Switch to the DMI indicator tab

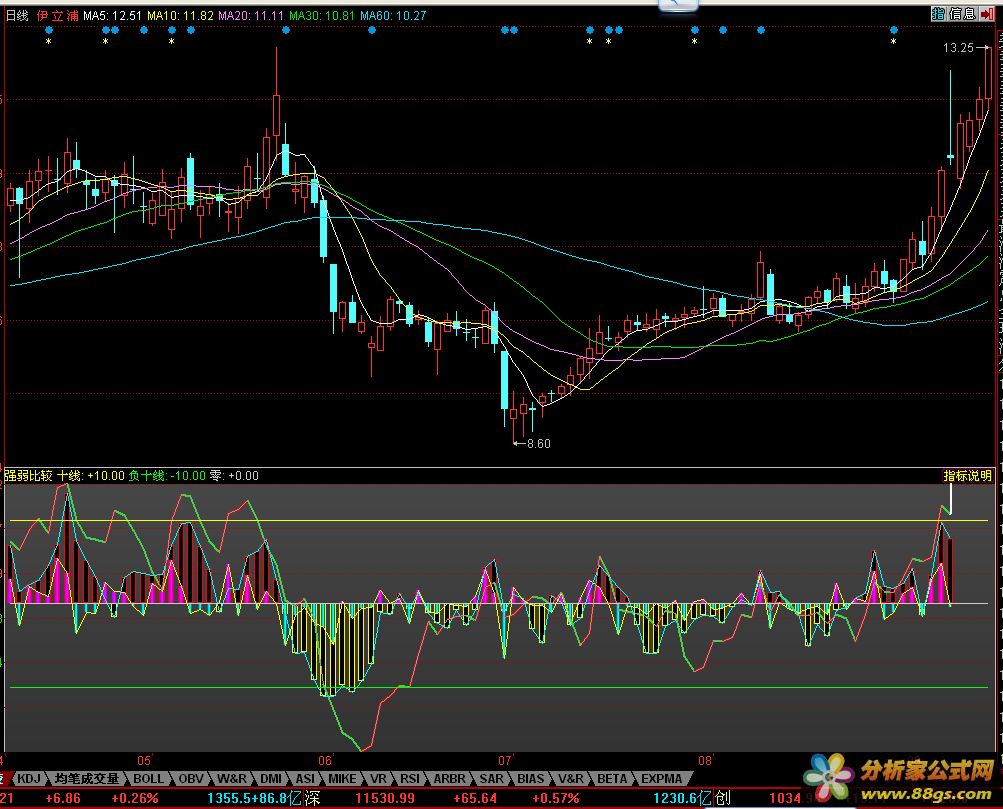271,778
